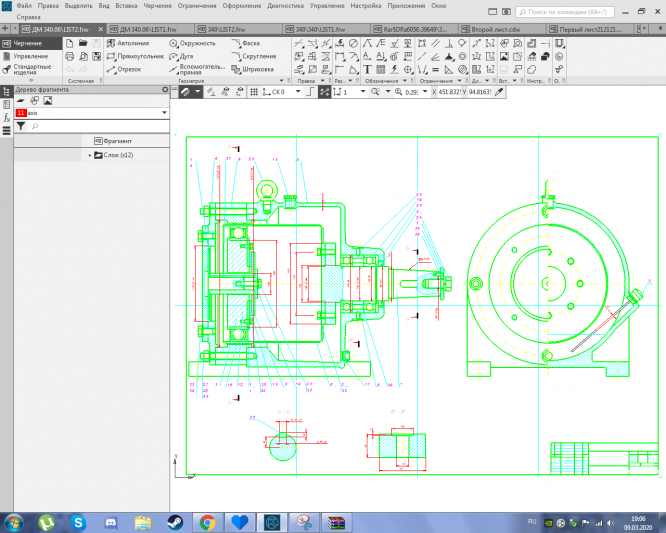The width and height of the screenshot is (666, 533).
Task: Expand the Слои layers tree node
Action: tap(89, 155)
